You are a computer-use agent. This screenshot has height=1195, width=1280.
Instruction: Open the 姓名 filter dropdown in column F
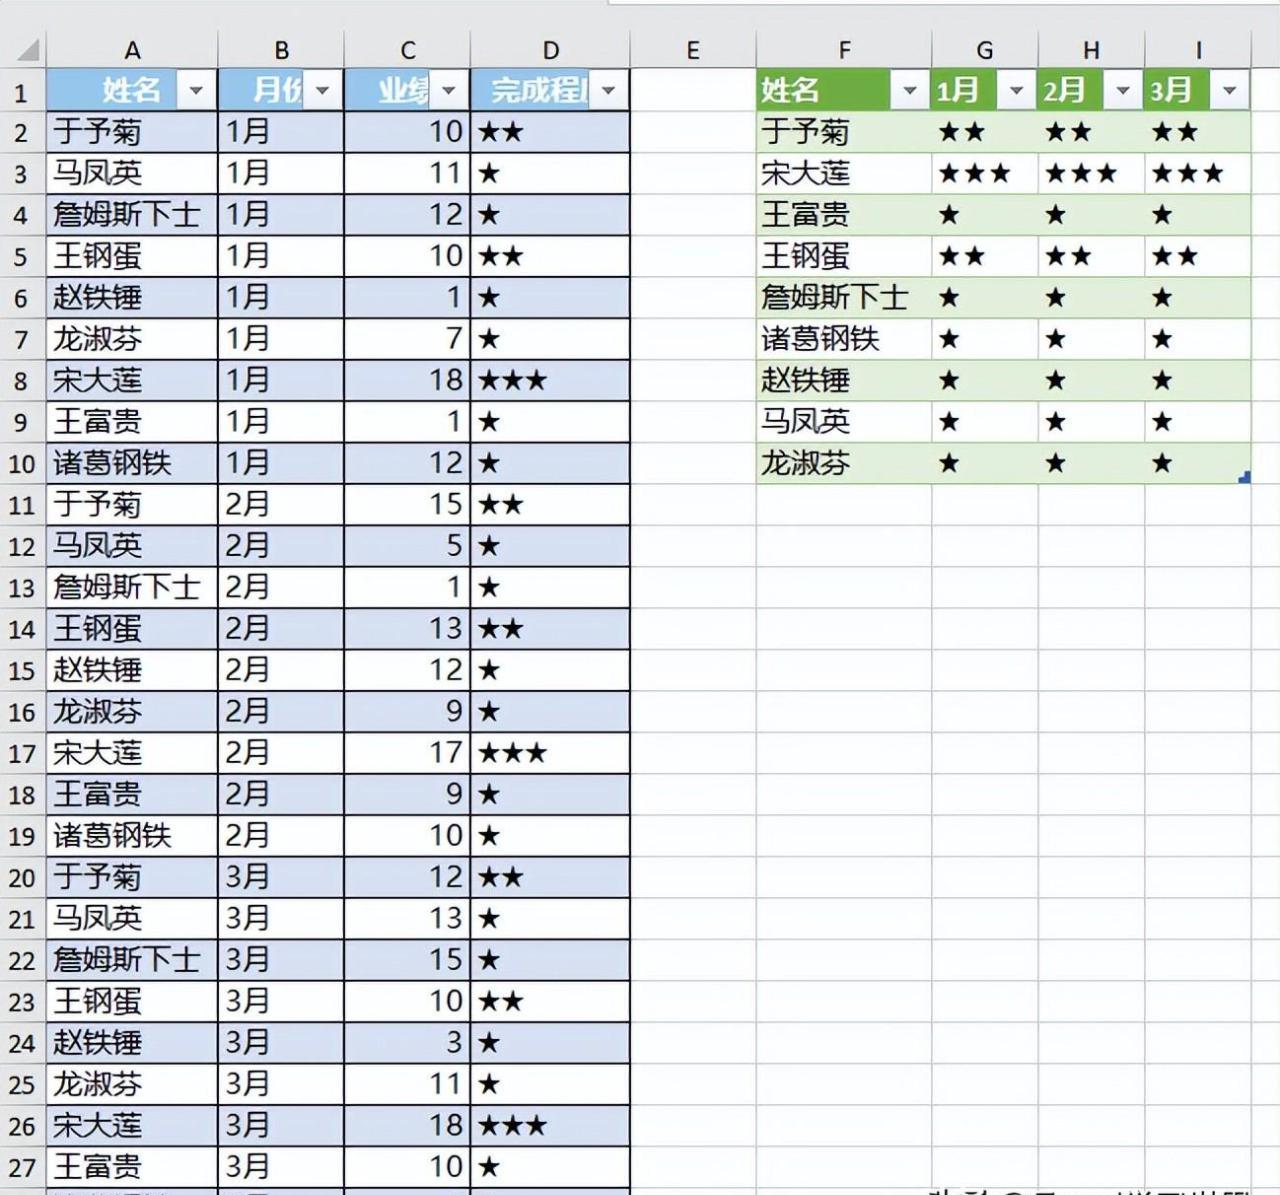pyautogui.click(x=910, y=91)
